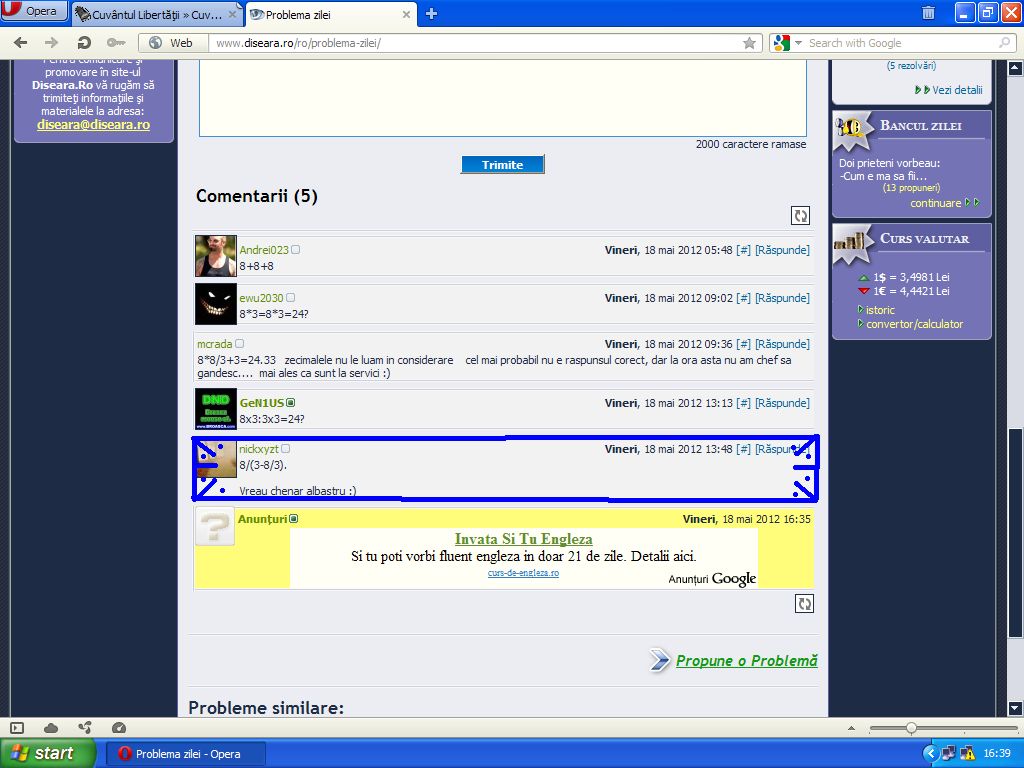Reply to Andrei023 via Răspunde

coord(782,250)
